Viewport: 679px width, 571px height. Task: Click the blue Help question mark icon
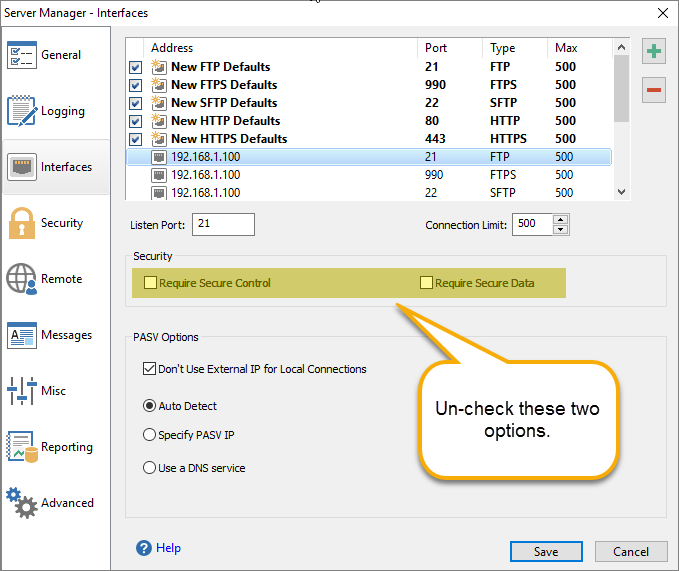click(144, 548)
